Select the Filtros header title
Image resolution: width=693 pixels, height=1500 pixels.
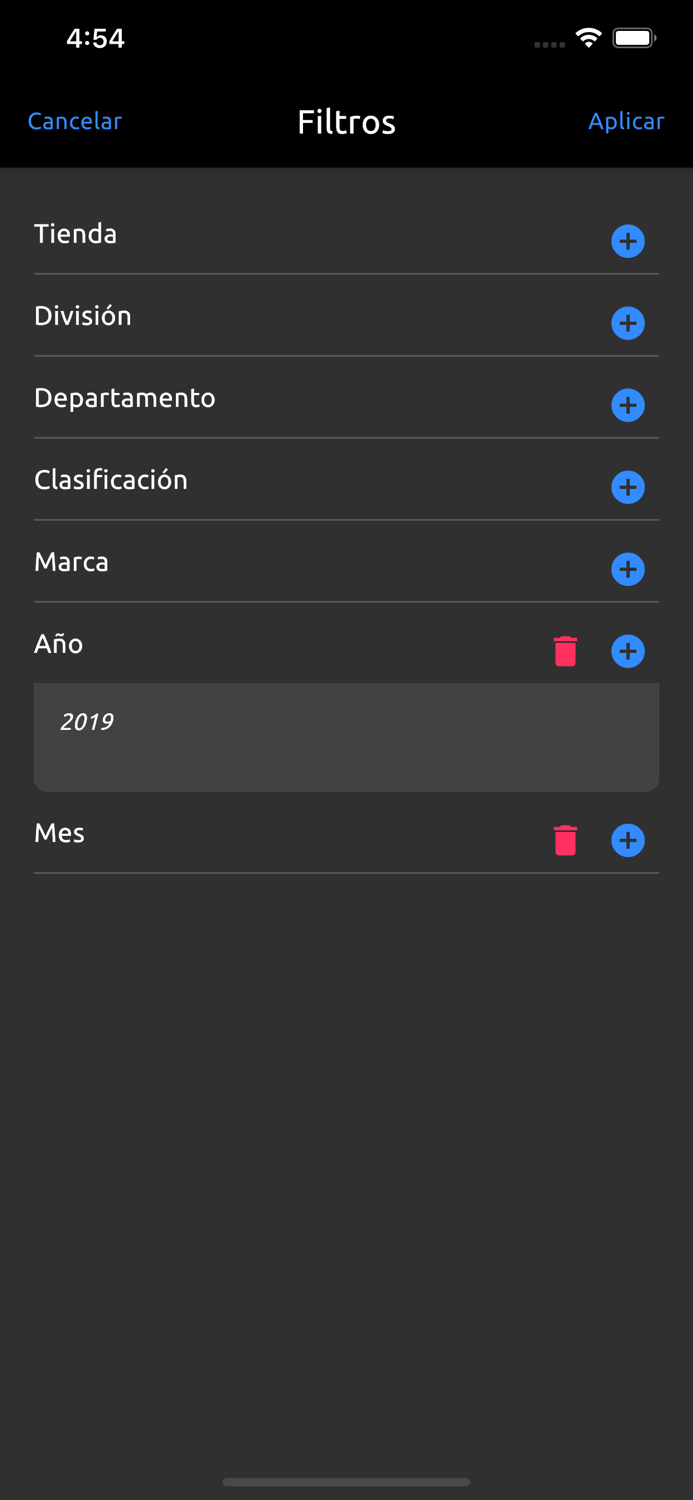(346, 122)
